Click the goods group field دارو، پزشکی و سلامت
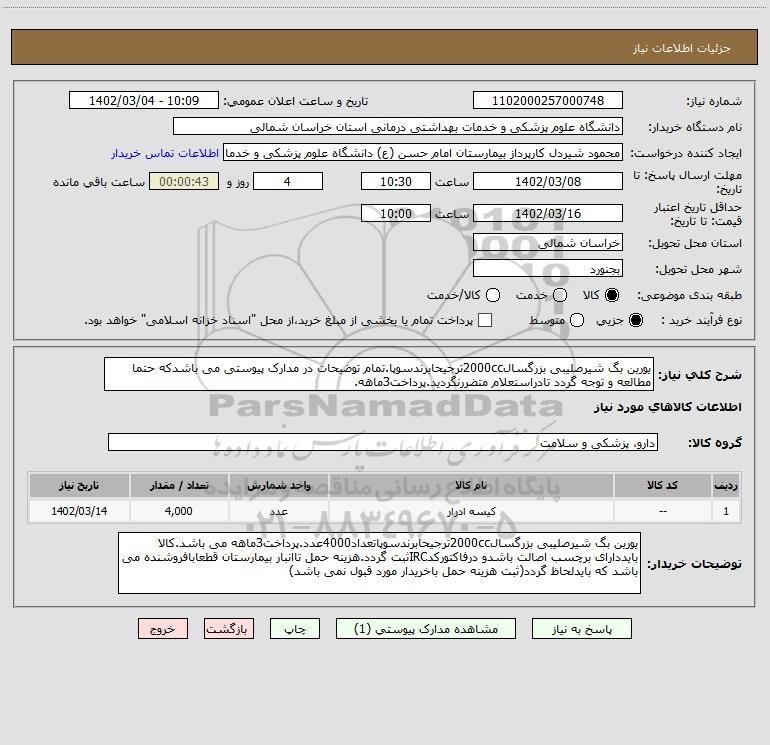This screenshot has width=770, height=745. click(x=383, y=442)
